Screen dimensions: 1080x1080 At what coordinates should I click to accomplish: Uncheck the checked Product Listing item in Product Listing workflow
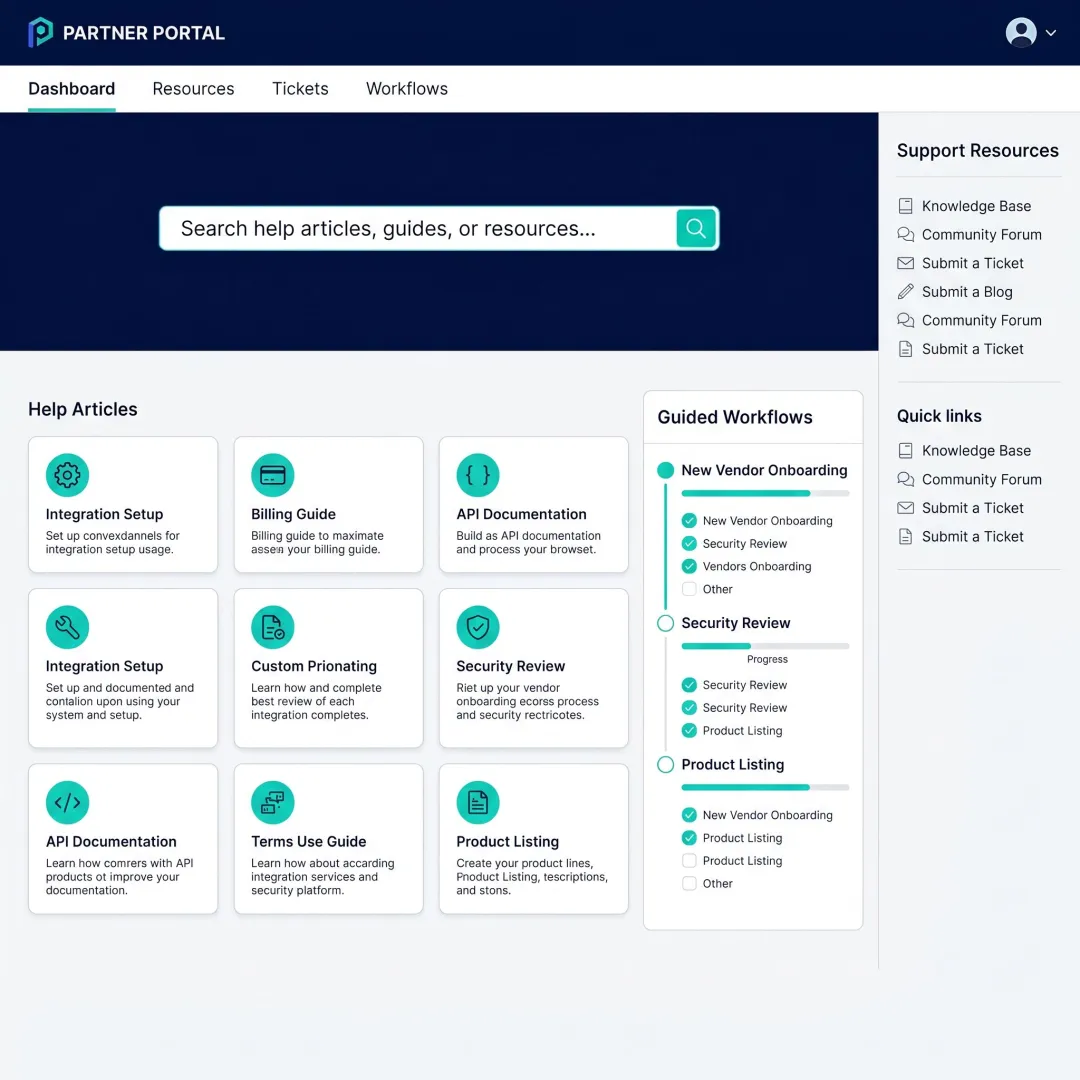click(x=689, y=838)
